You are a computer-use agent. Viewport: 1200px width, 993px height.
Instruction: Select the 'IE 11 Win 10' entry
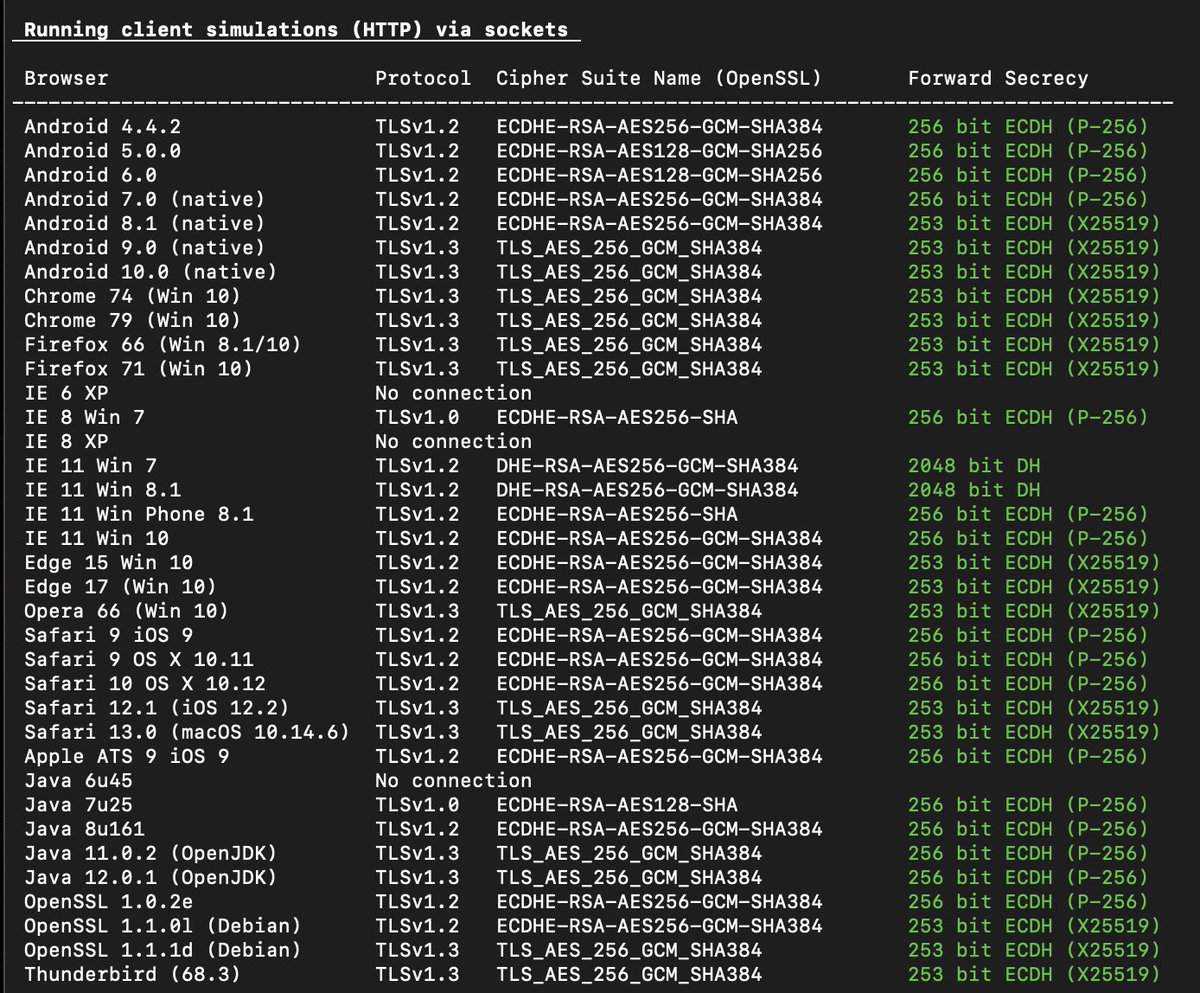[x=97, y=538]
